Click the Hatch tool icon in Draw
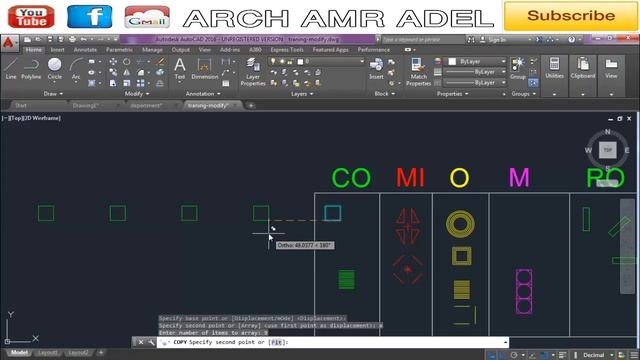 [91, 83]
